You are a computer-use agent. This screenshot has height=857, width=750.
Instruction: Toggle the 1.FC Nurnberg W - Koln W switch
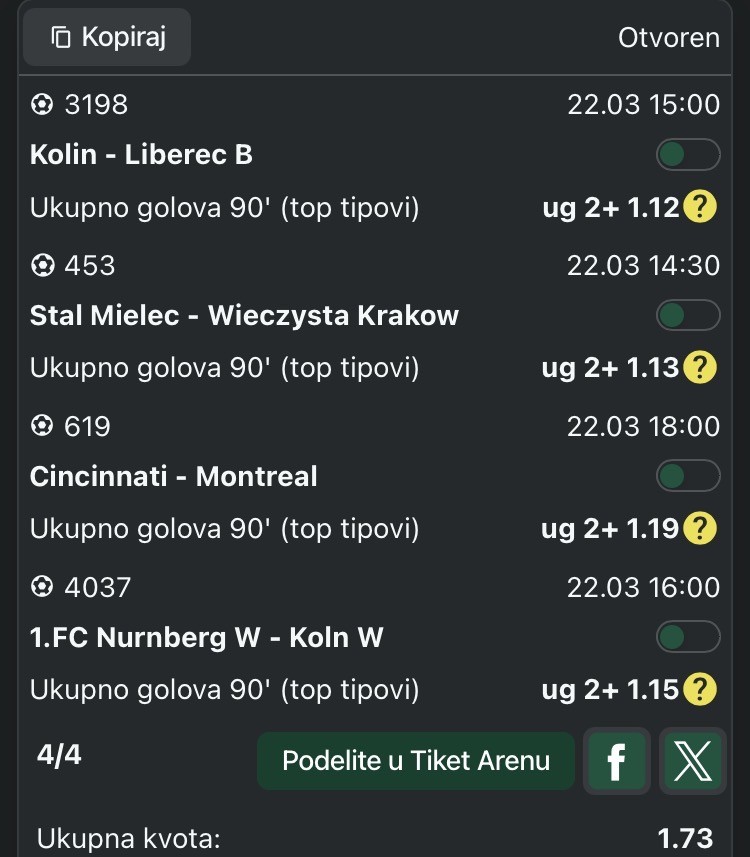(688, 637)
